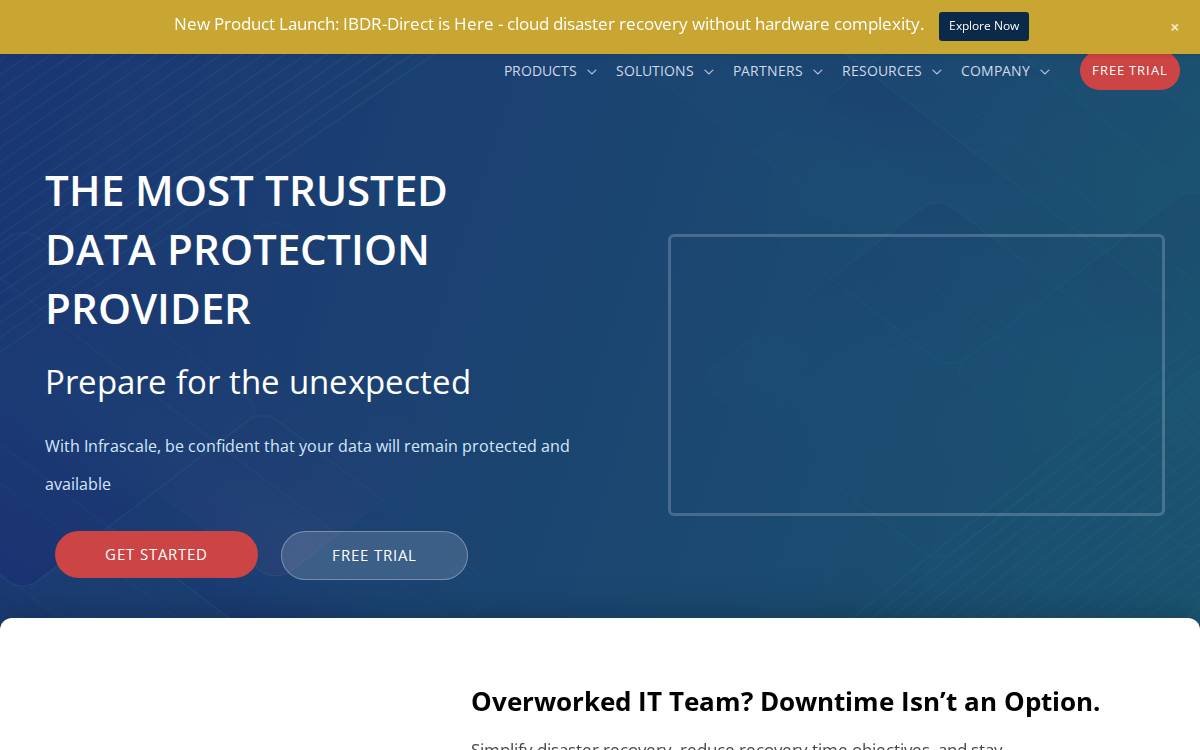1200x750 pixels.
Task: Click the red FREE TRIAL button in navigation
Action: tap(1130, 71)
